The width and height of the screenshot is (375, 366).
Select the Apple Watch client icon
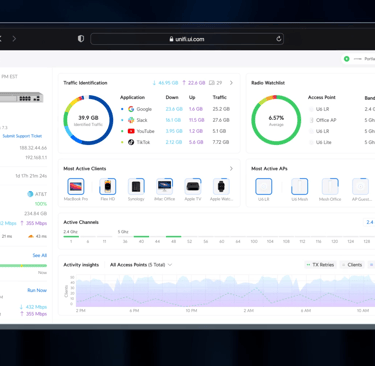point(221,187)
